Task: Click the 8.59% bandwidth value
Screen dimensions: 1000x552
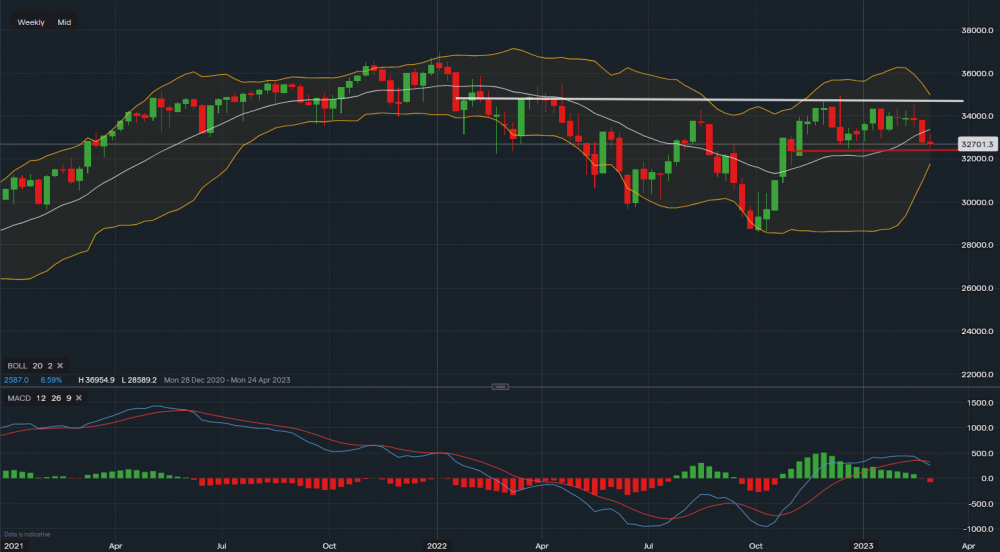Action: (49, 380)
